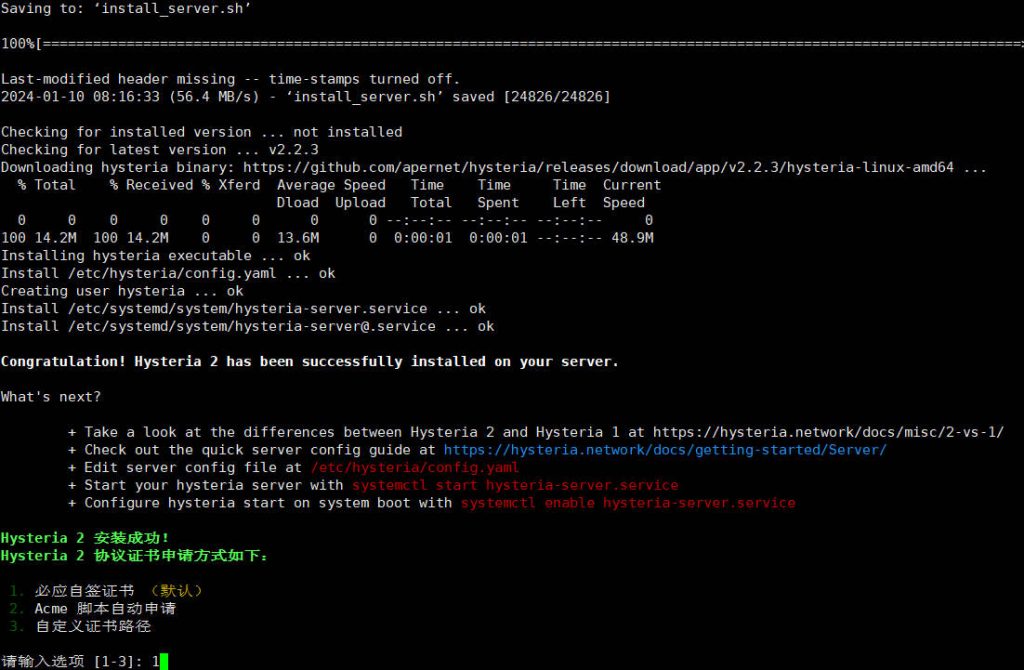Click the 'Hysteria 2 协议证书申请方式如下' heading
This screenshot has height=670, width=1024.
(135, 556)
